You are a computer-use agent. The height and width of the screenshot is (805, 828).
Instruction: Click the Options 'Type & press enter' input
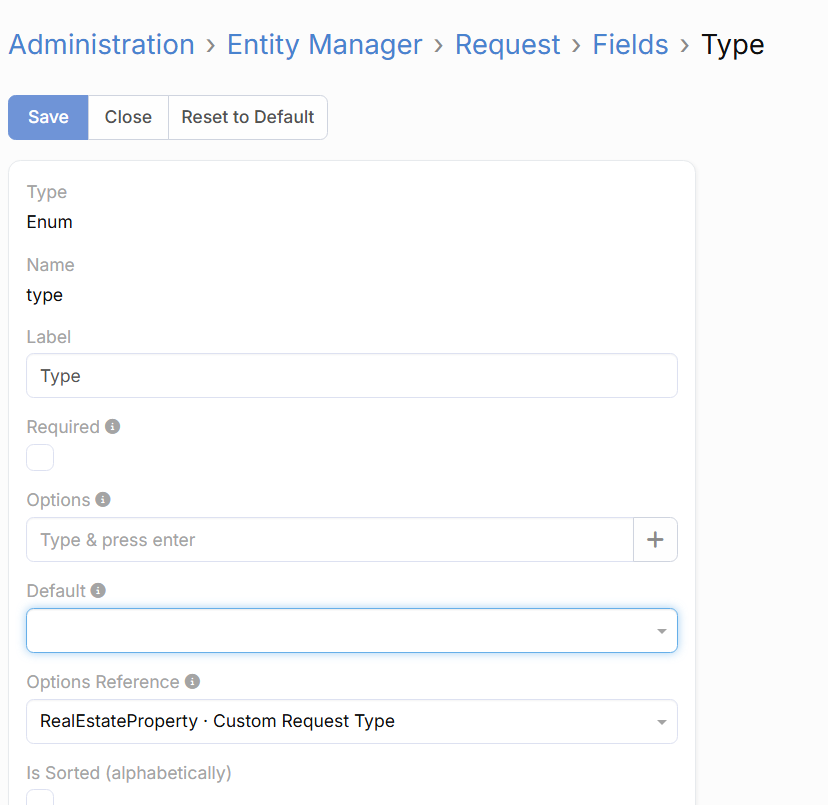329,540
